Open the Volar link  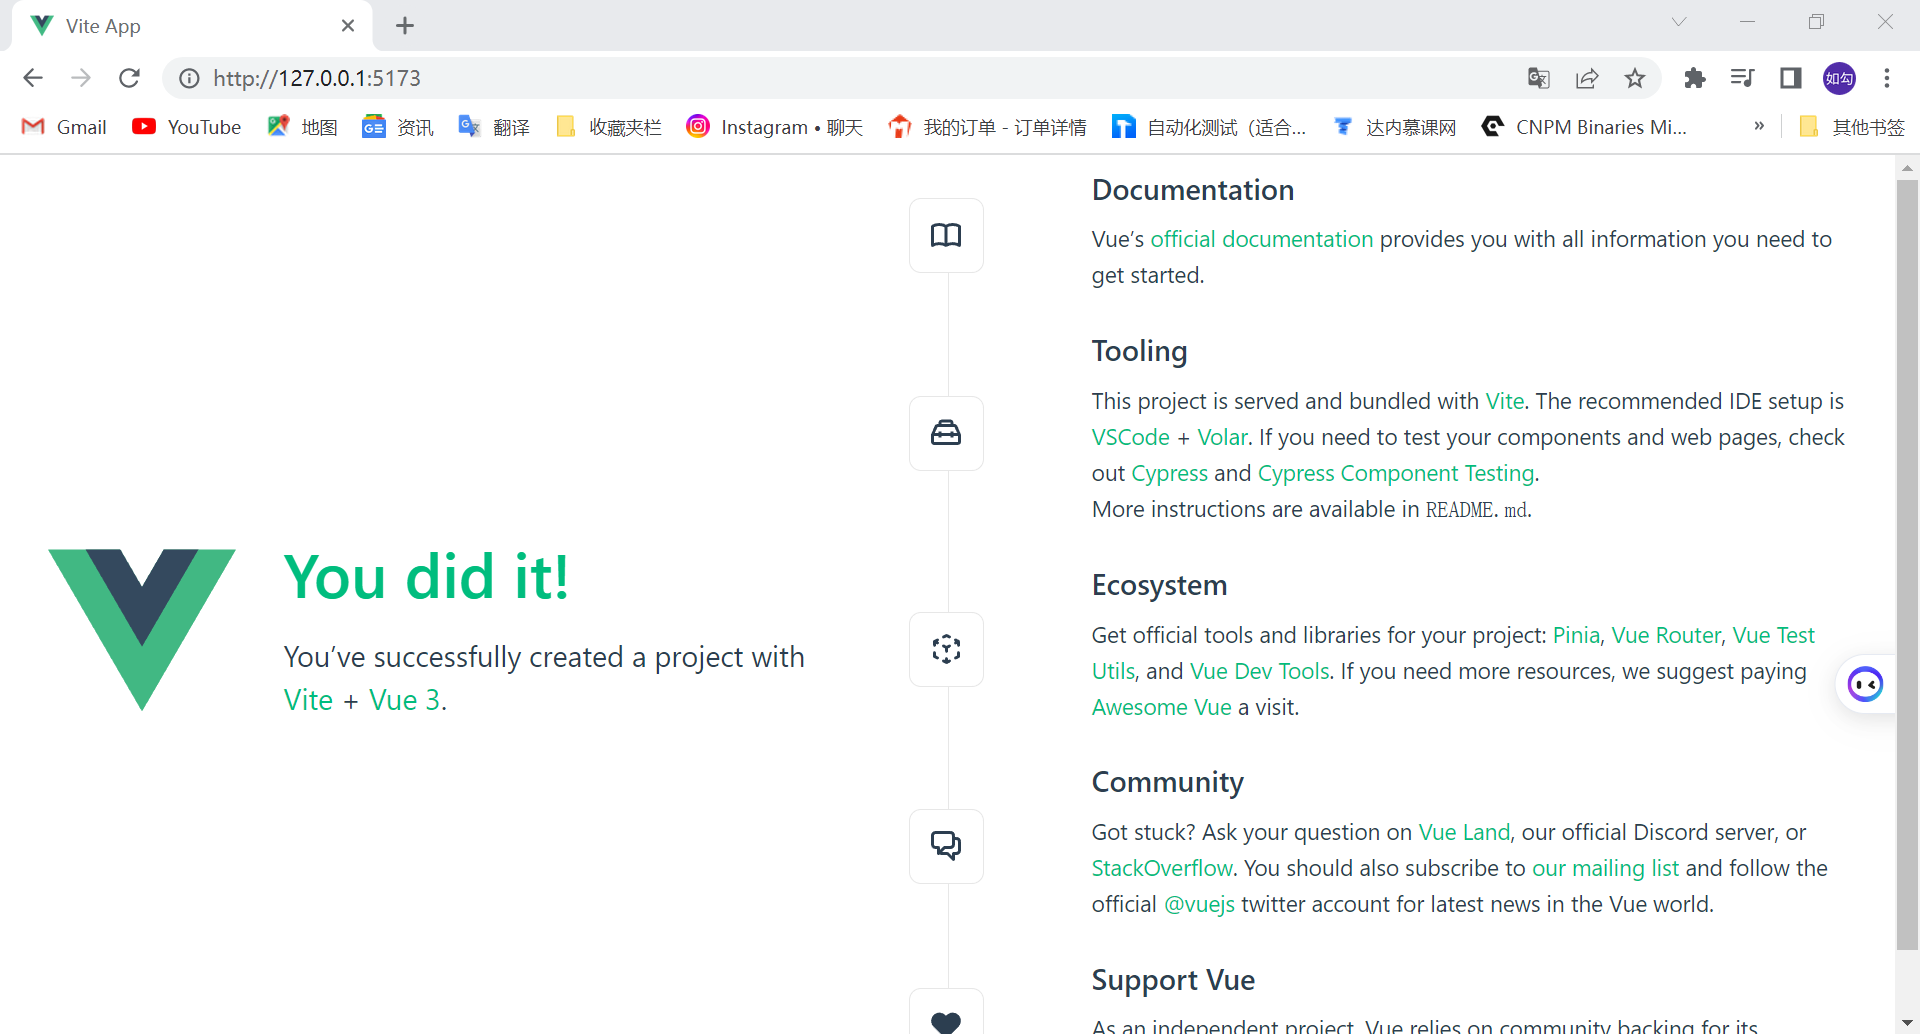(1222, 437)
